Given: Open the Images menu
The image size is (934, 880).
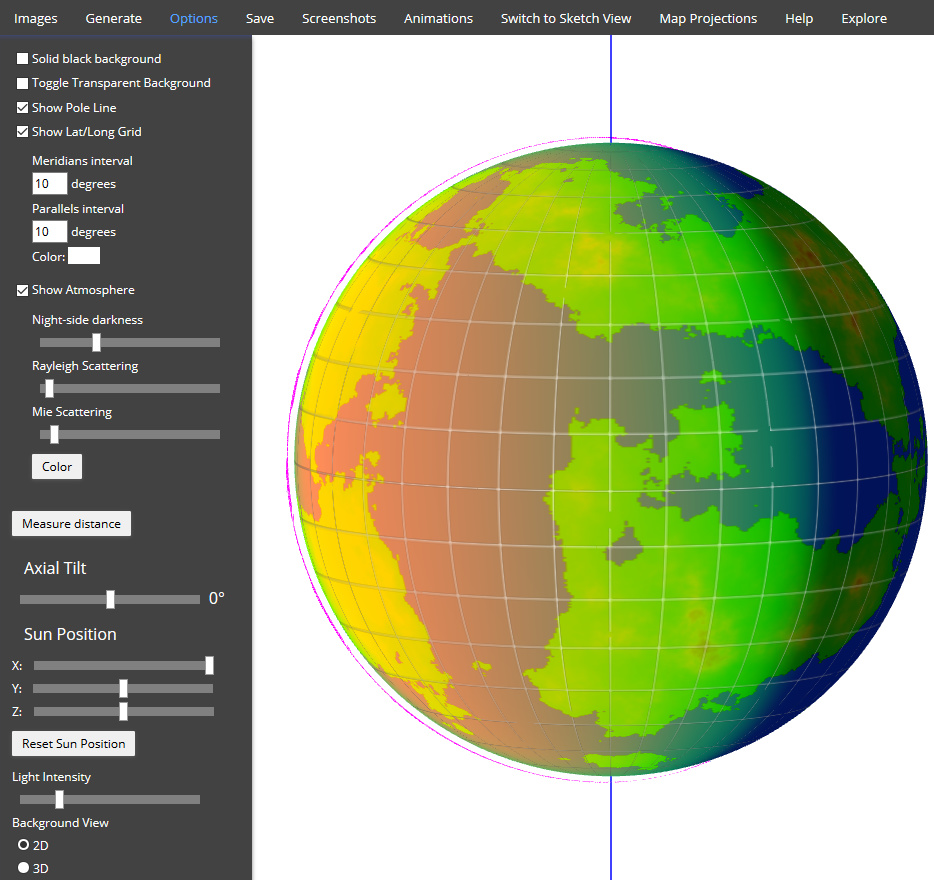Looking at the screenshot, I should click(x=36, y=18).
